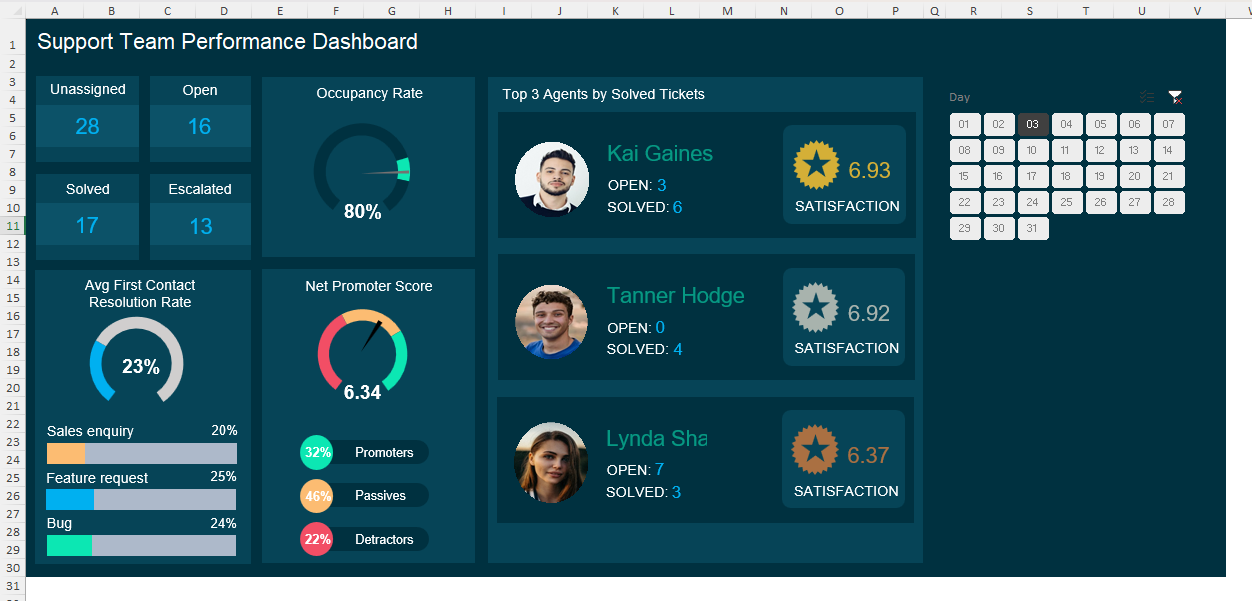Click the Sales enquiry progress bar
Screen dimensions: 1252x601
pos(142,453)
